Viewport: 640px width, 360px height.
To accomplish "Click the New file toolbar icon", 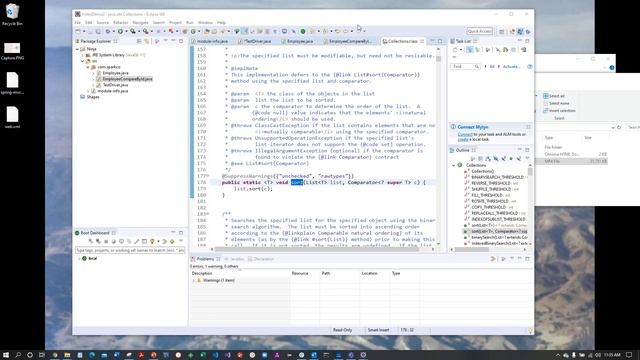I will (78, 31).
